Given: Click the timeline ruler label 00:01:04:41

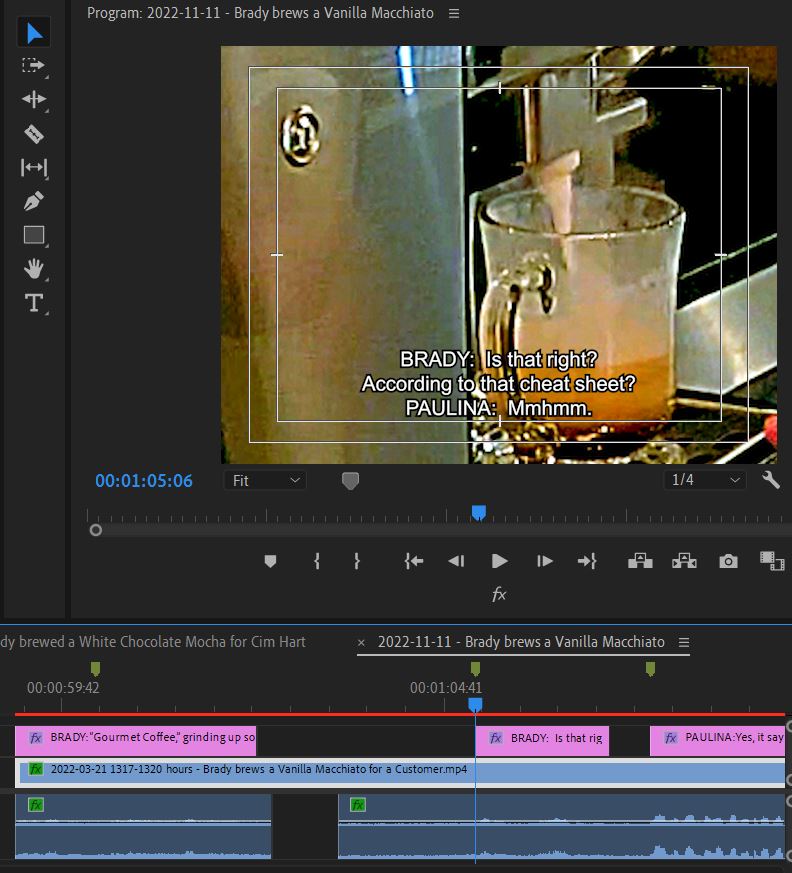Looking at the screenshot, I should [x=446, y=688].
